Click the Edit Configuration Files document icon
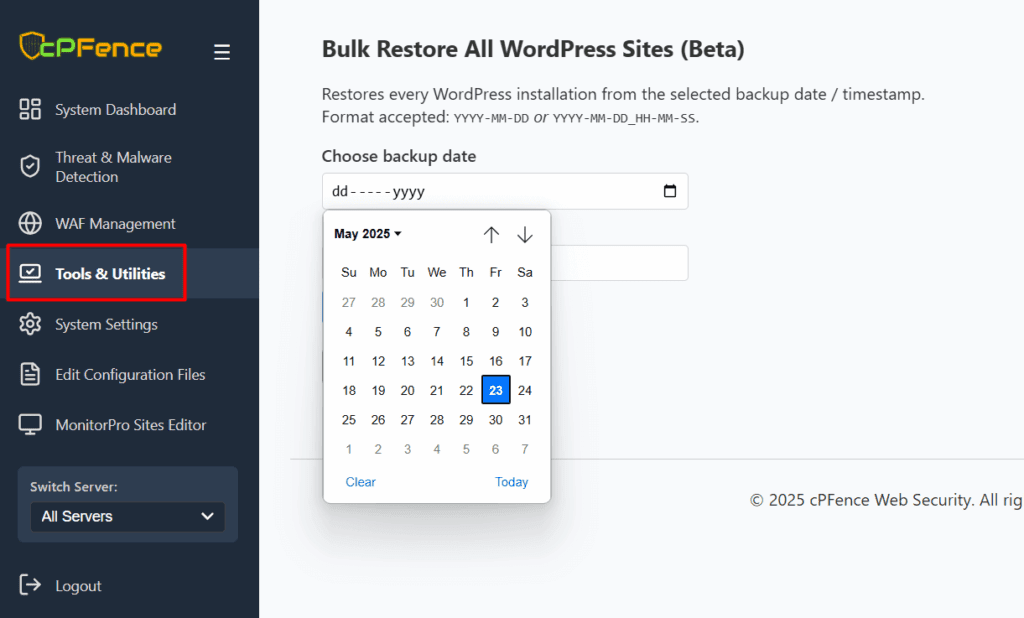Screen dimensions: 1024x618 click(x=30, y=374)
